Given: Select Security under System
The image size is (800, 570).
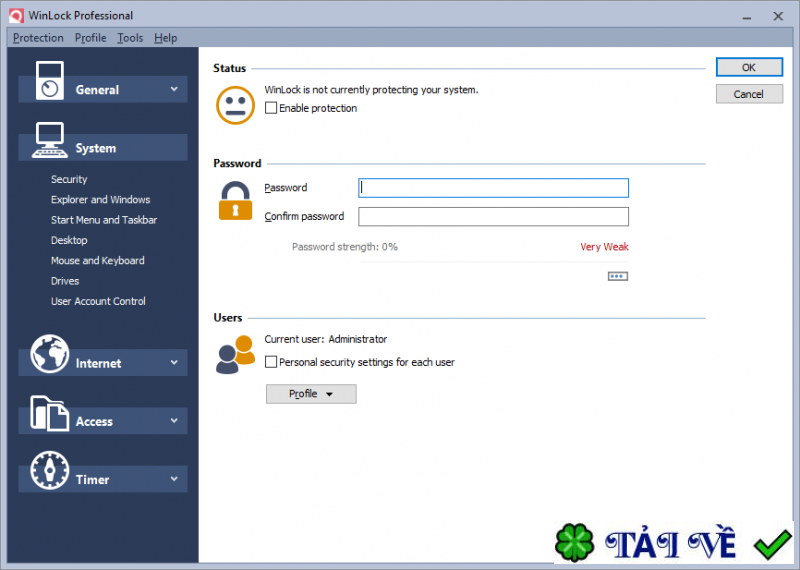Looking at the screenshot, I should pos(69,179).
